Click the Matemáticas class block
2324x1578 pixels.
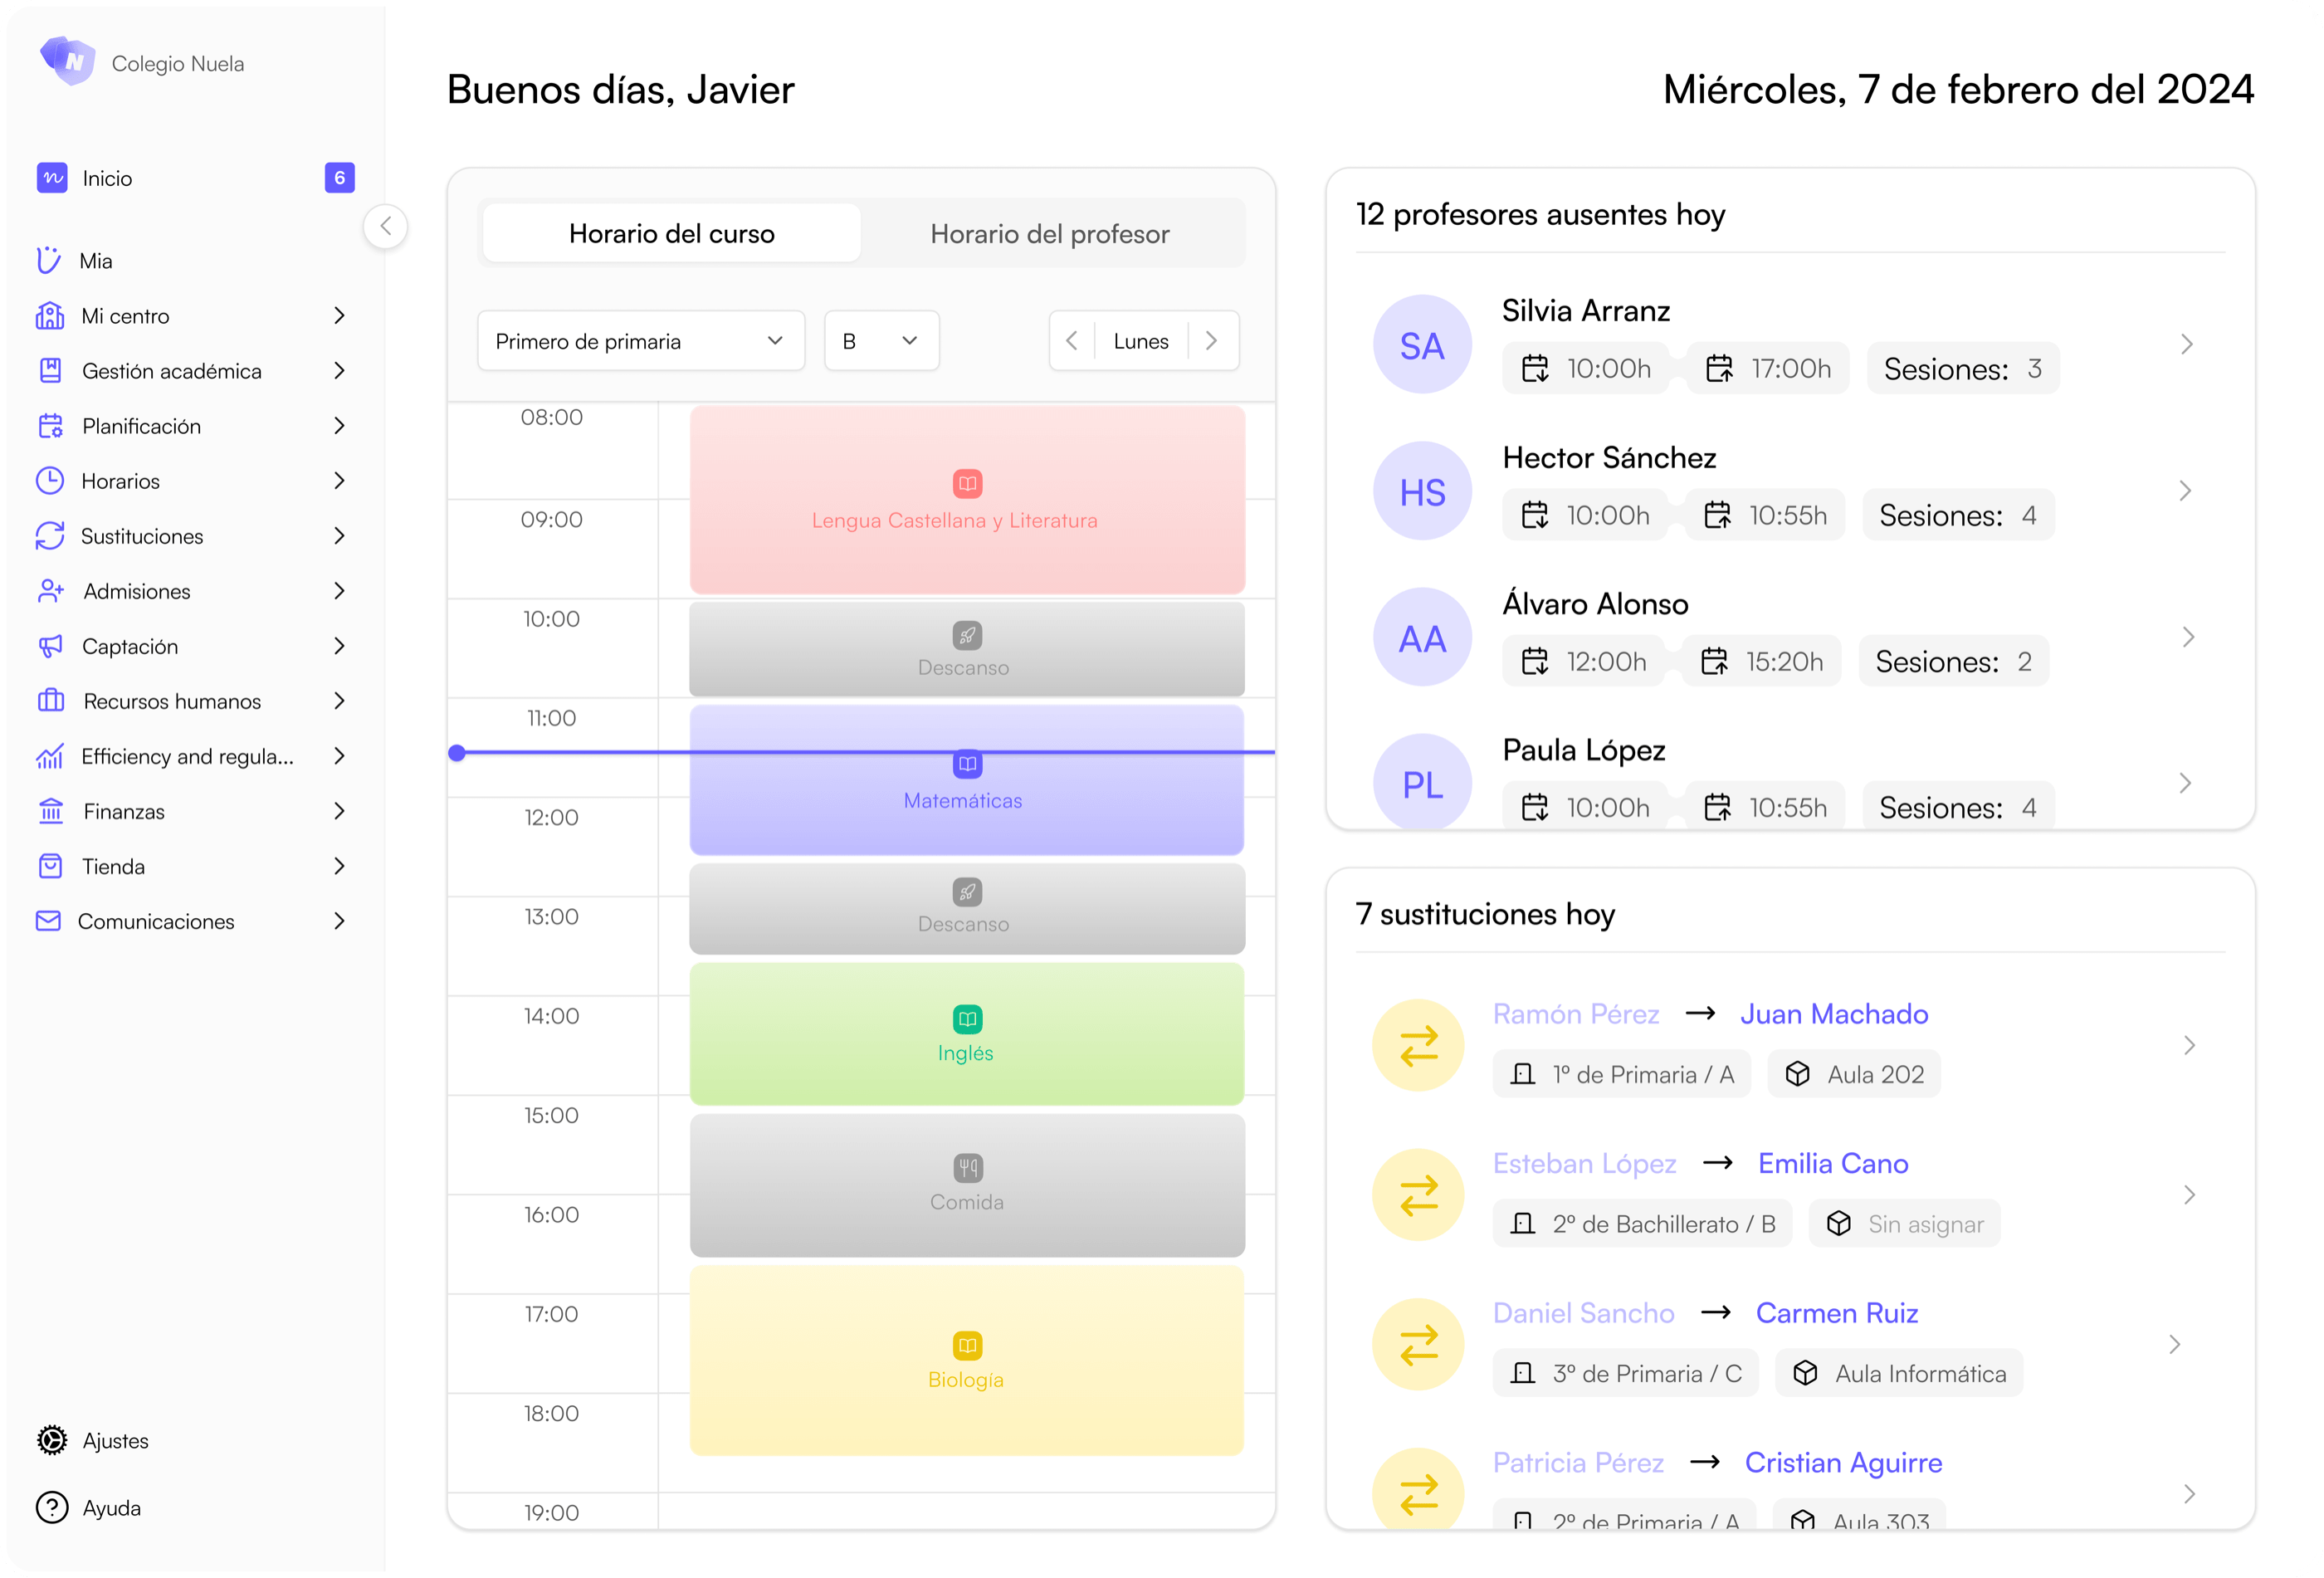click(x=967, y=780)
